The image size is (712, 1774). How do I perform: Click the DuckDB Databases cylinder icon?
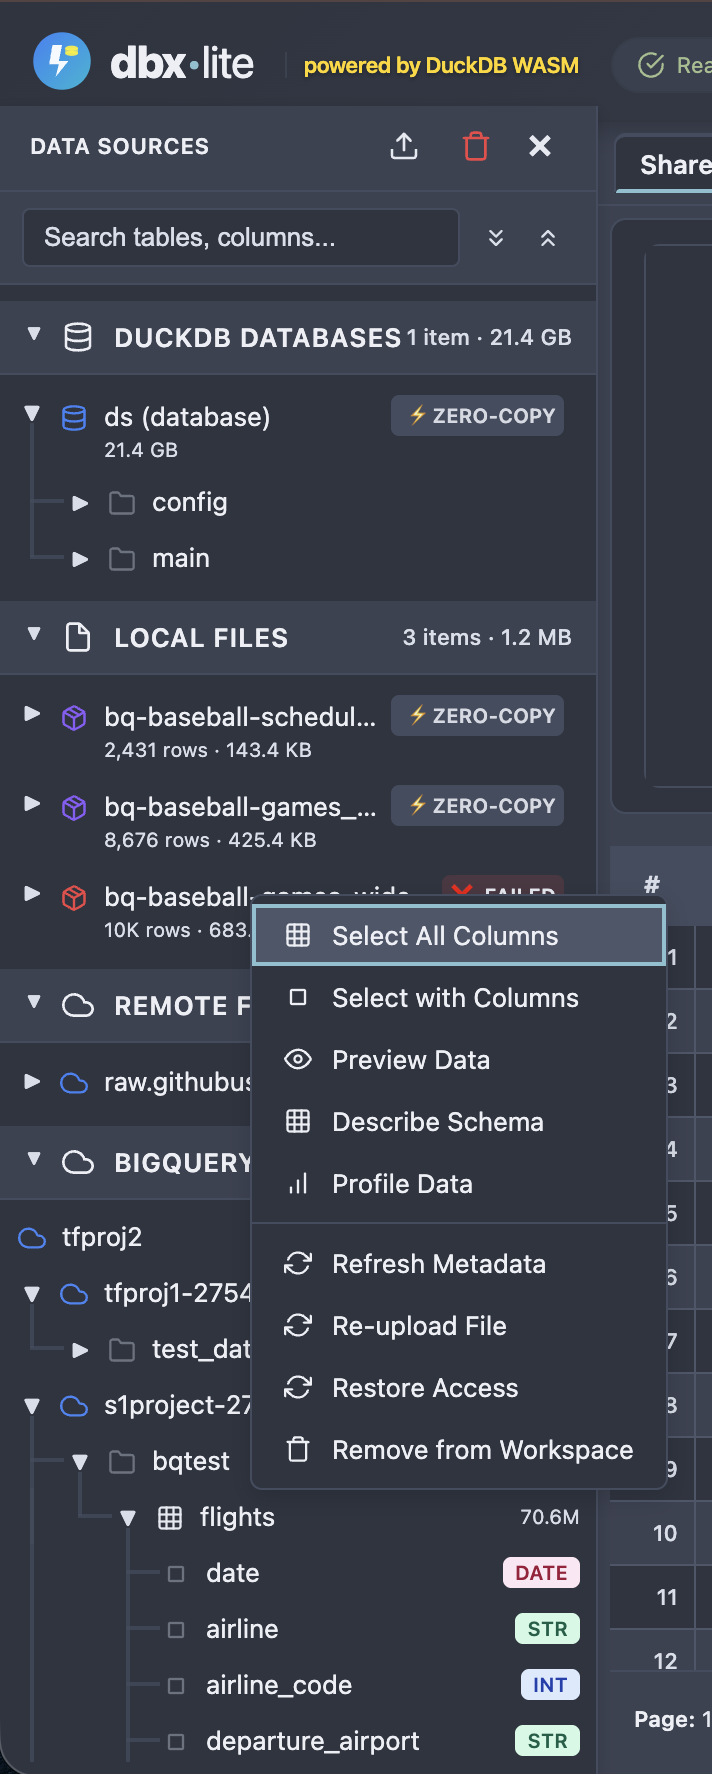tap(78, 338)
